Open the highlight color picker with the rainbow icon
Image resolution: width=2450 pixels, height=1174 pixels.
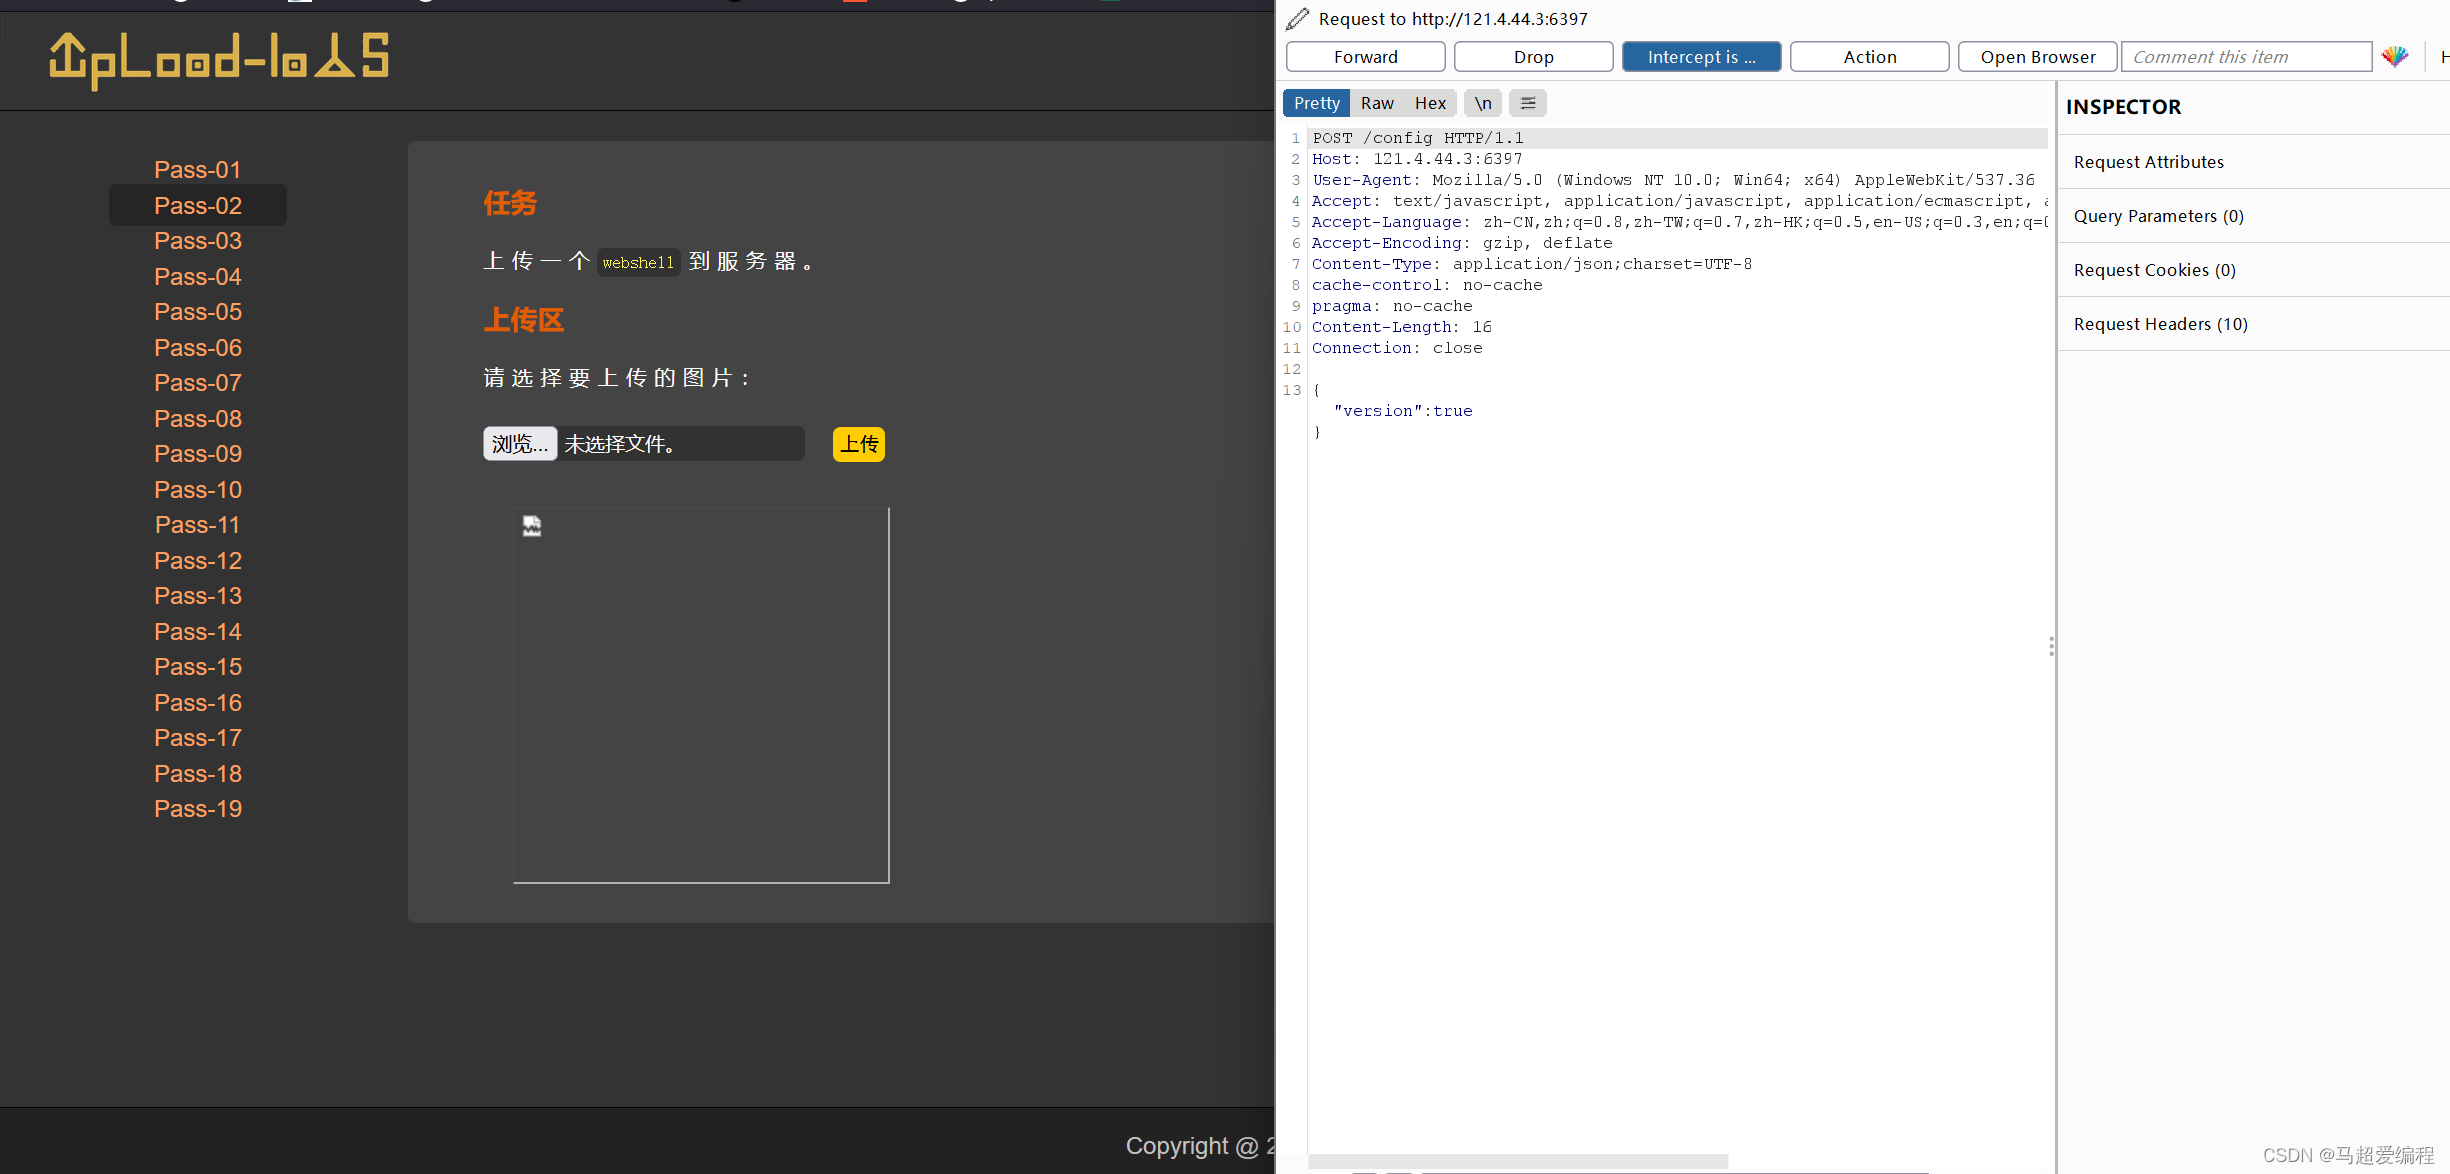point(2396,56)
